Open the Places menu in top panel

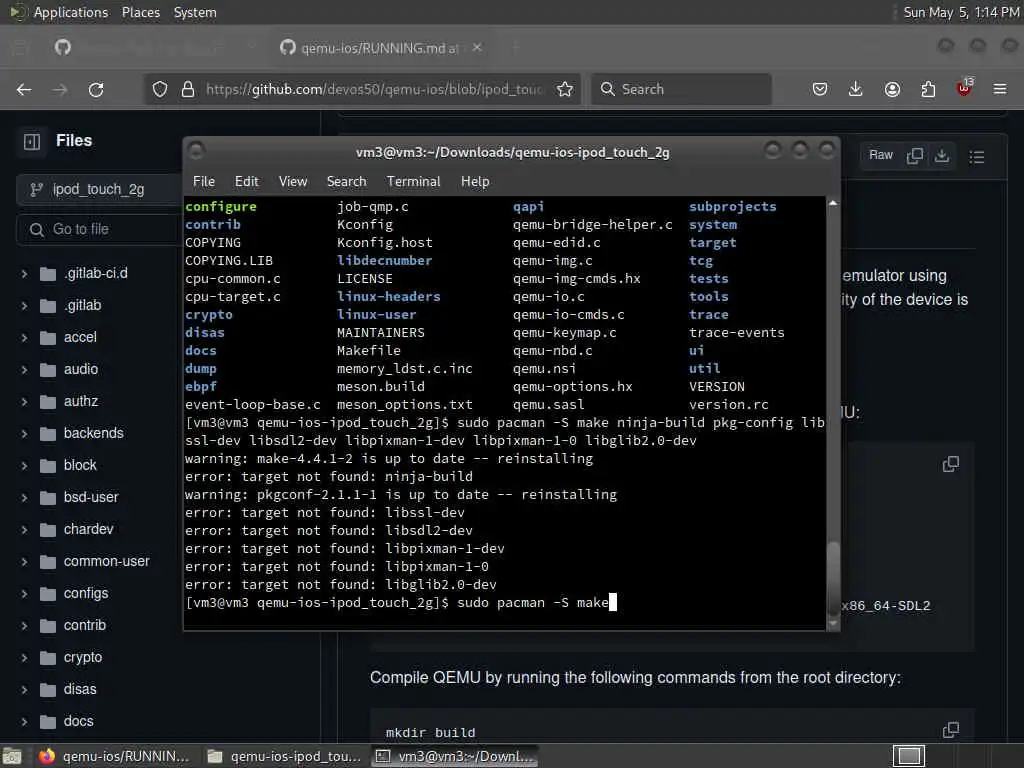click(x=140, y=12)
